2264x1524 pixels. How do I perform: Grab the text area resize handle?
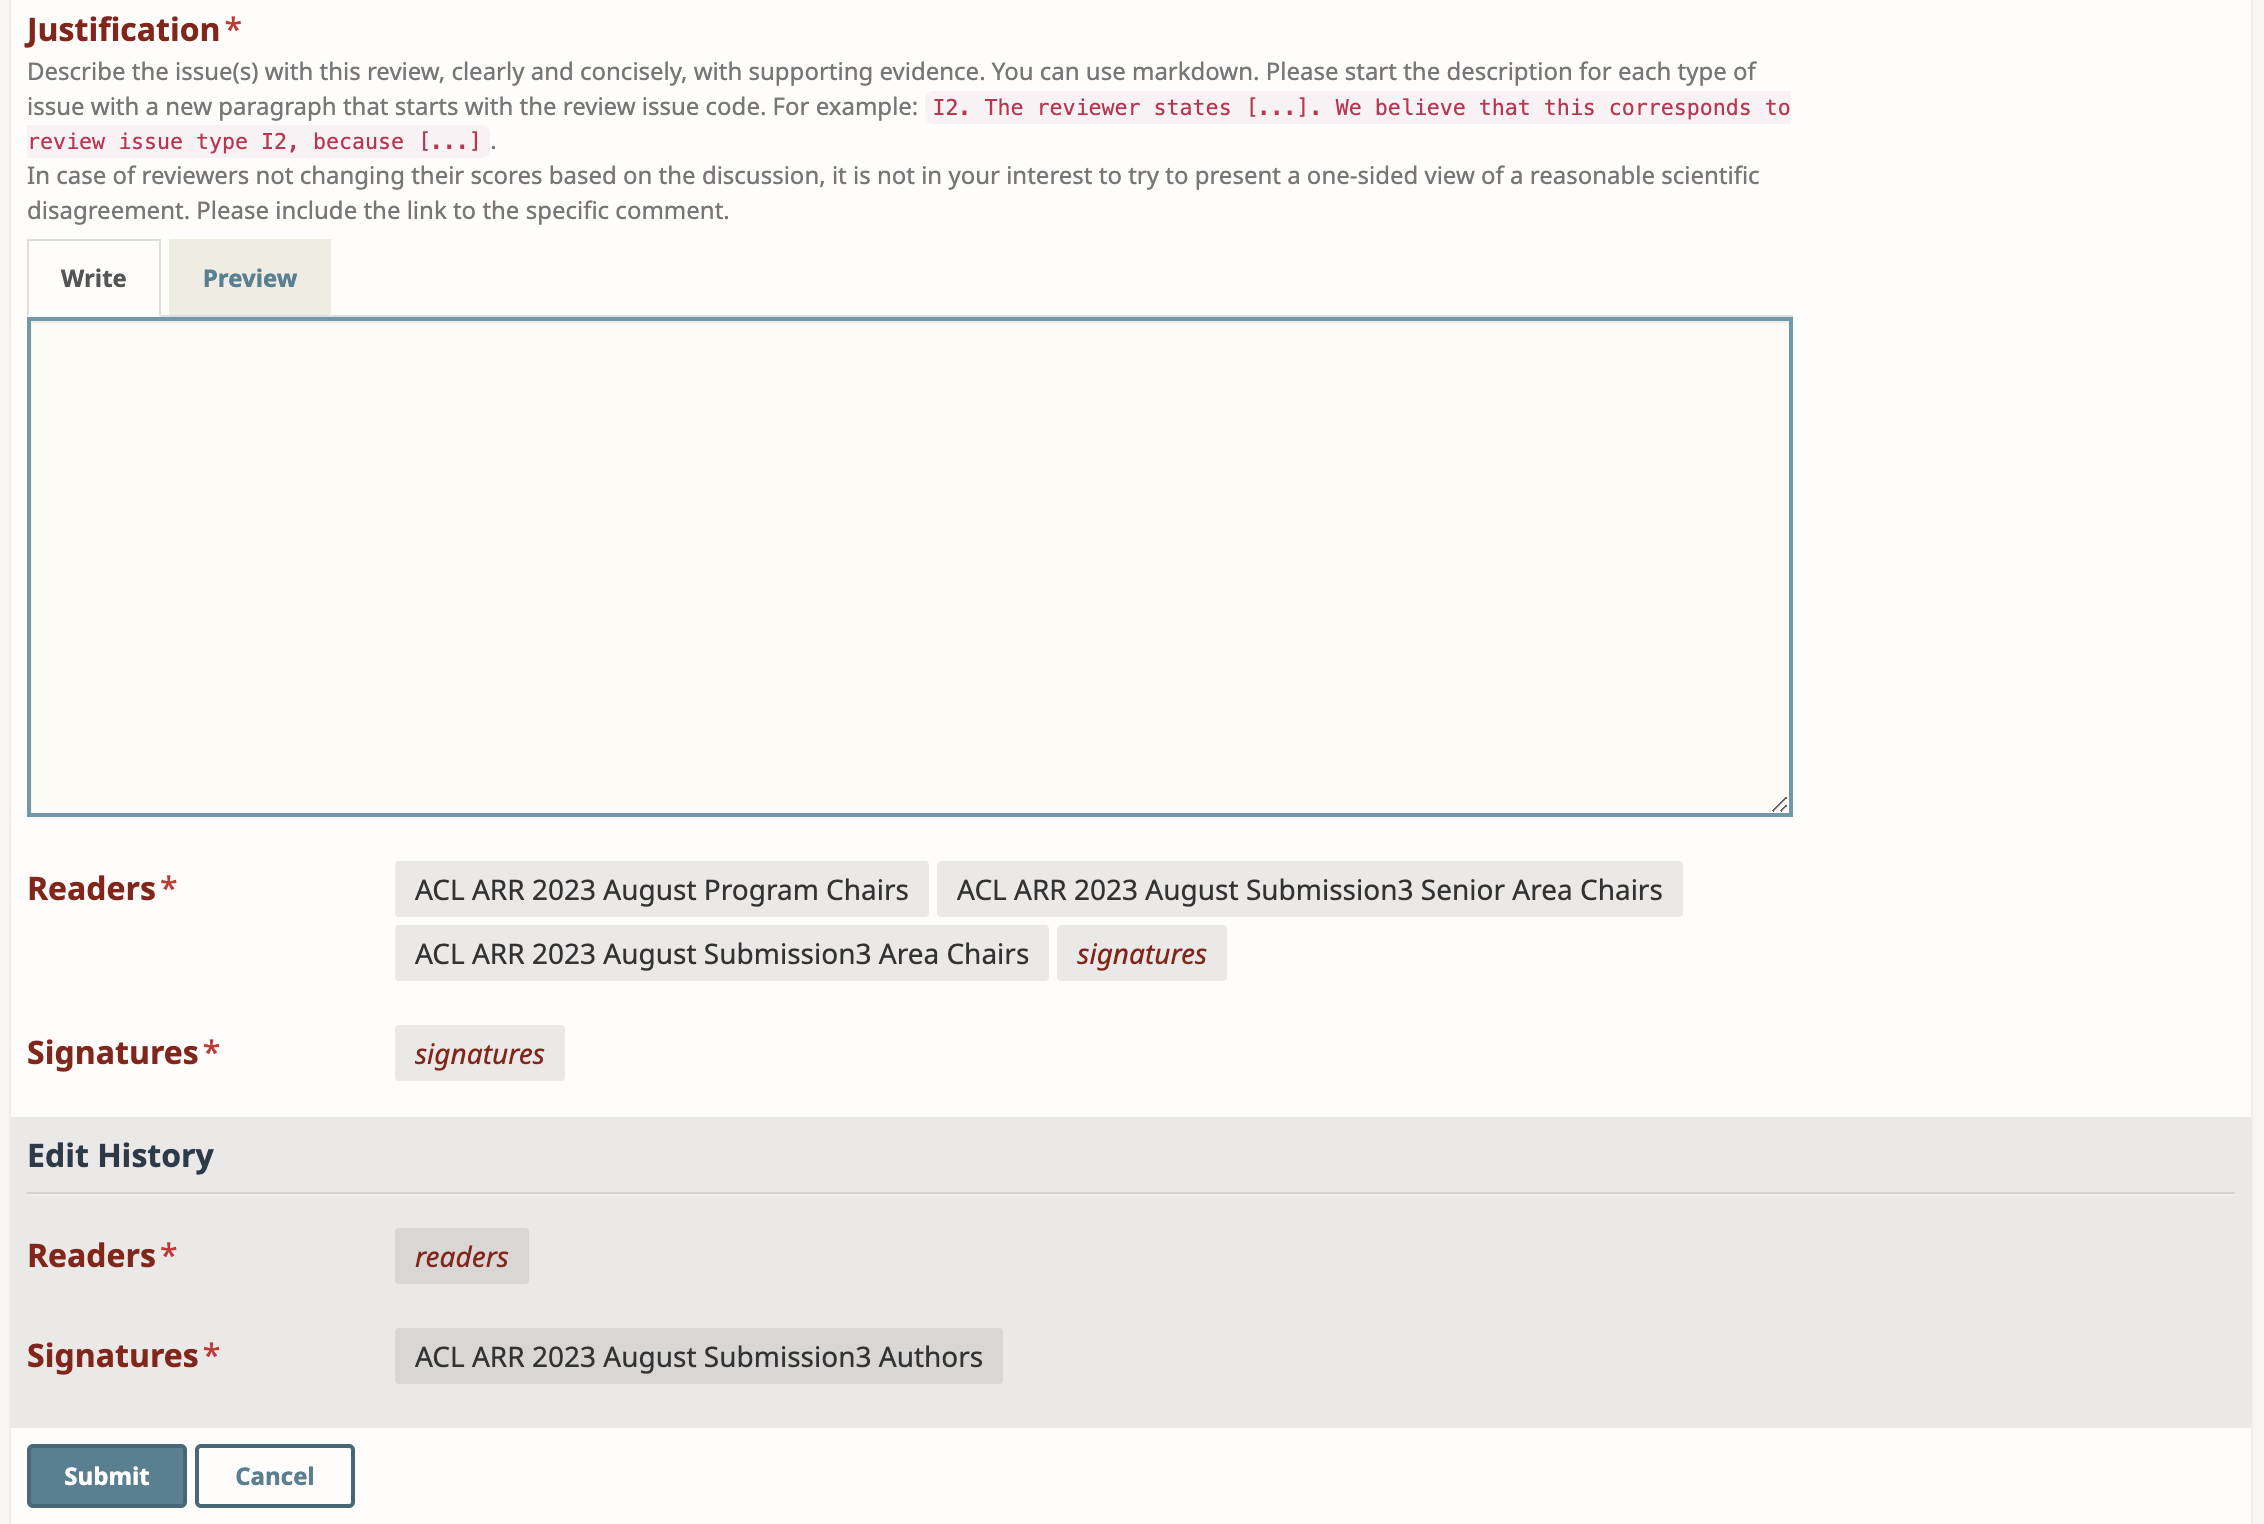pos(1779,804)
